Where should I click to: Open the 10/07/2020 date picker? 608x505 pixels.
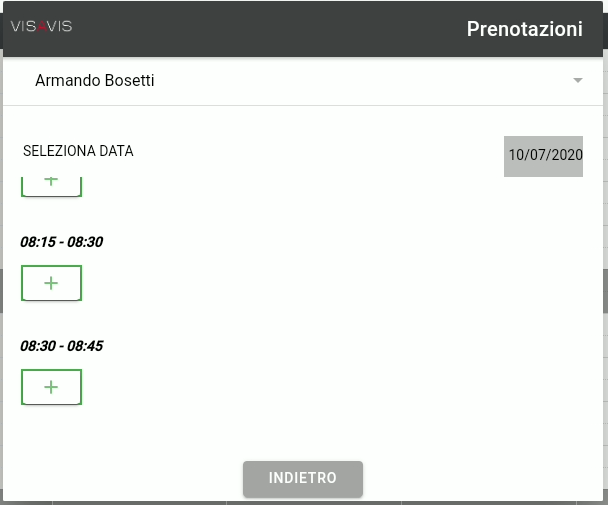pyautogui.click(x=543, y=156)
